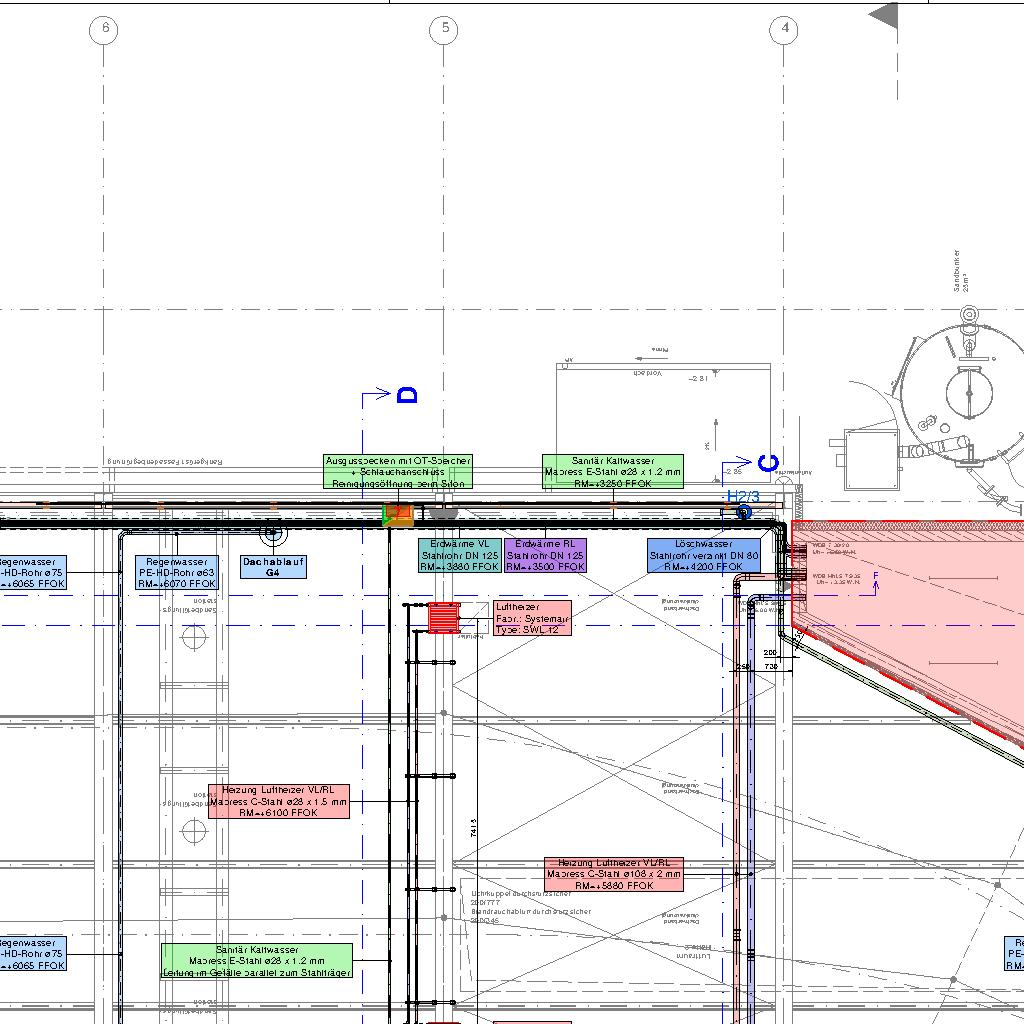The width and height of the screenshot is (1024, 1024).
Task: Click the Dachablauf G4 label
Action: 273,567
